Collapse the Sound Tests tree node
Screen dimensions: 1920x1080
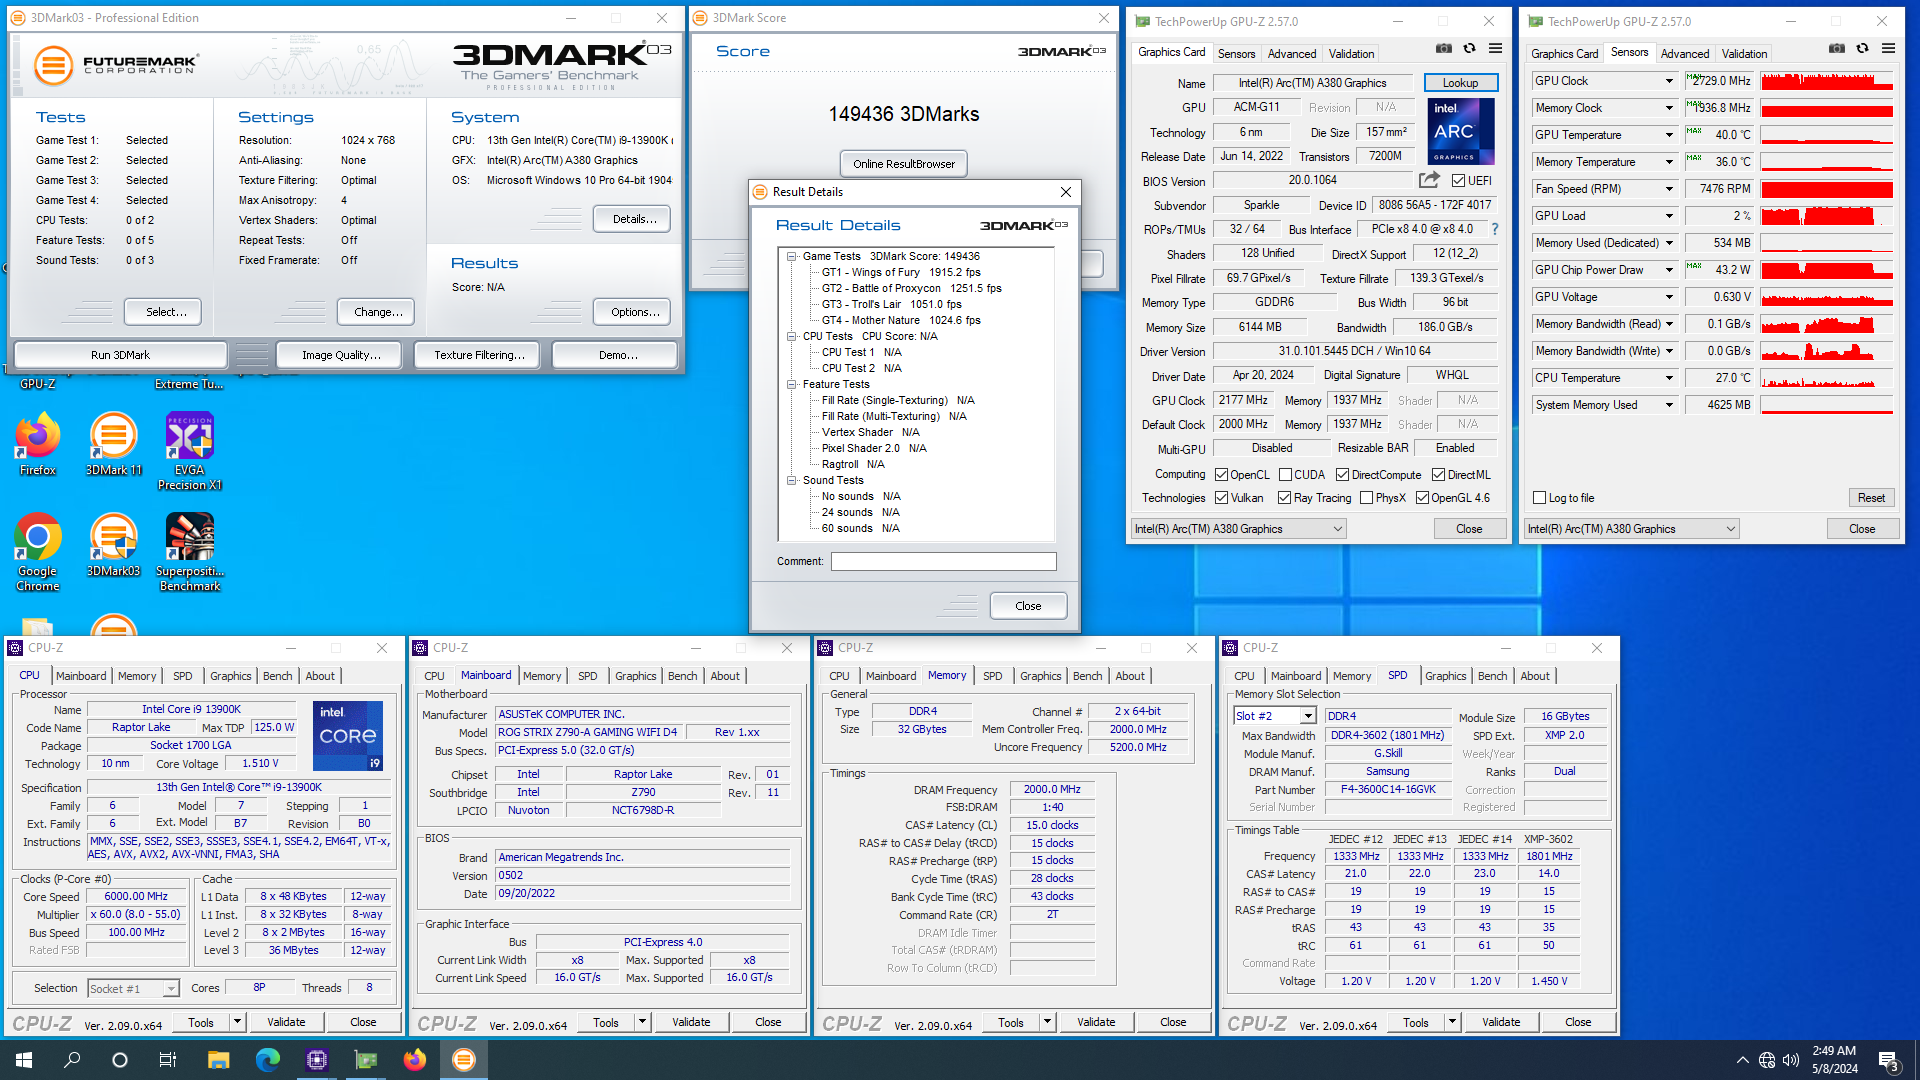point(791,480)
